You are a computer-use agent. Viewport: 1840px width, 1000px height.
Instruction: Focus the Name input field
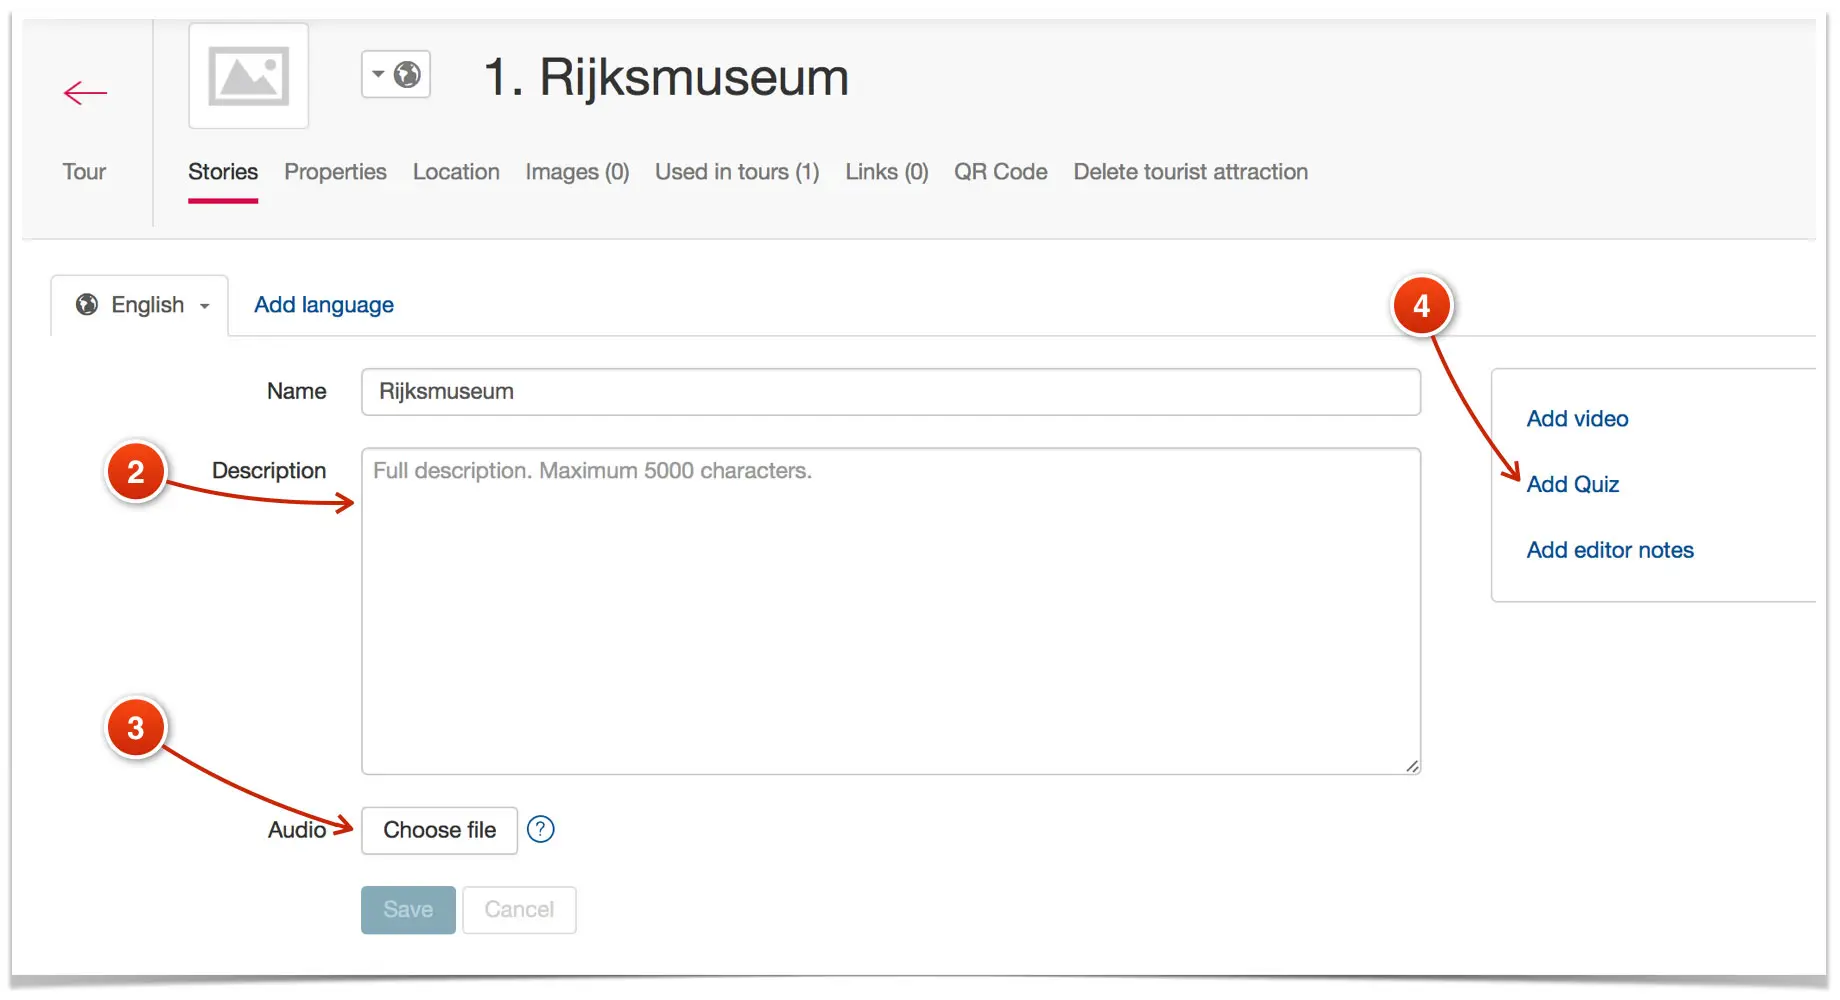[x=891, y=392]
